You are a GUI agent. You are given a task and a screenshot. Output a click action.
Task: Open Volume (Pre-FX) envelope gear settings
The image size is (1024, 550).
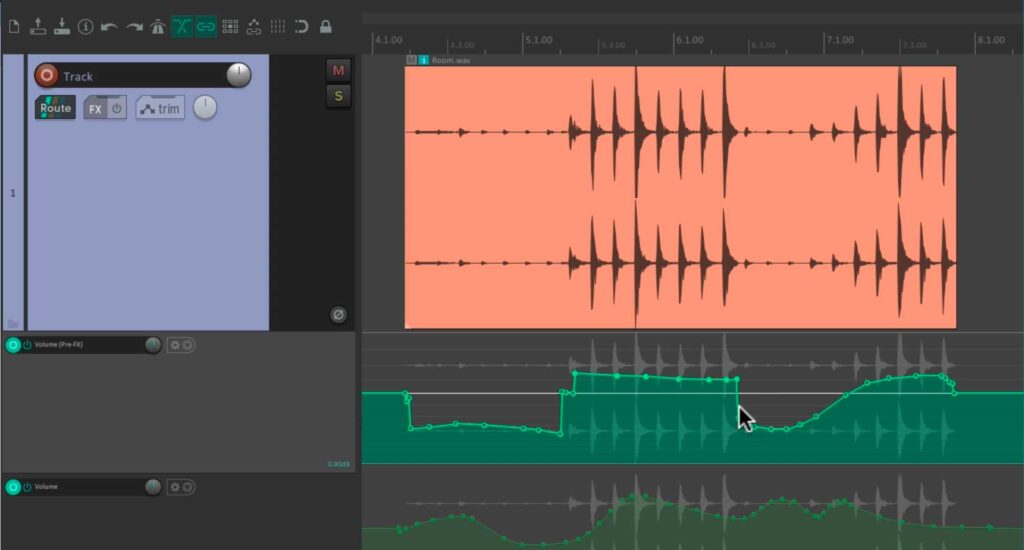point(174,345)
